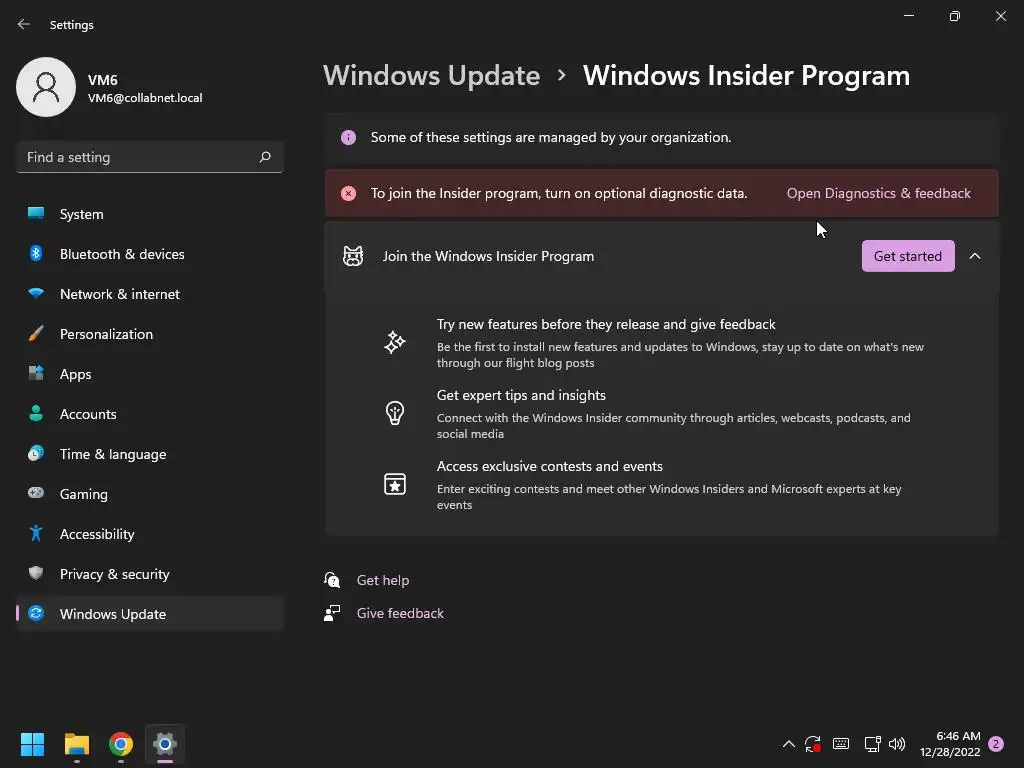This screenshot has height=768, width=1024.
Task: Open the touch keyboard tray icon
Action: (841, 744)
